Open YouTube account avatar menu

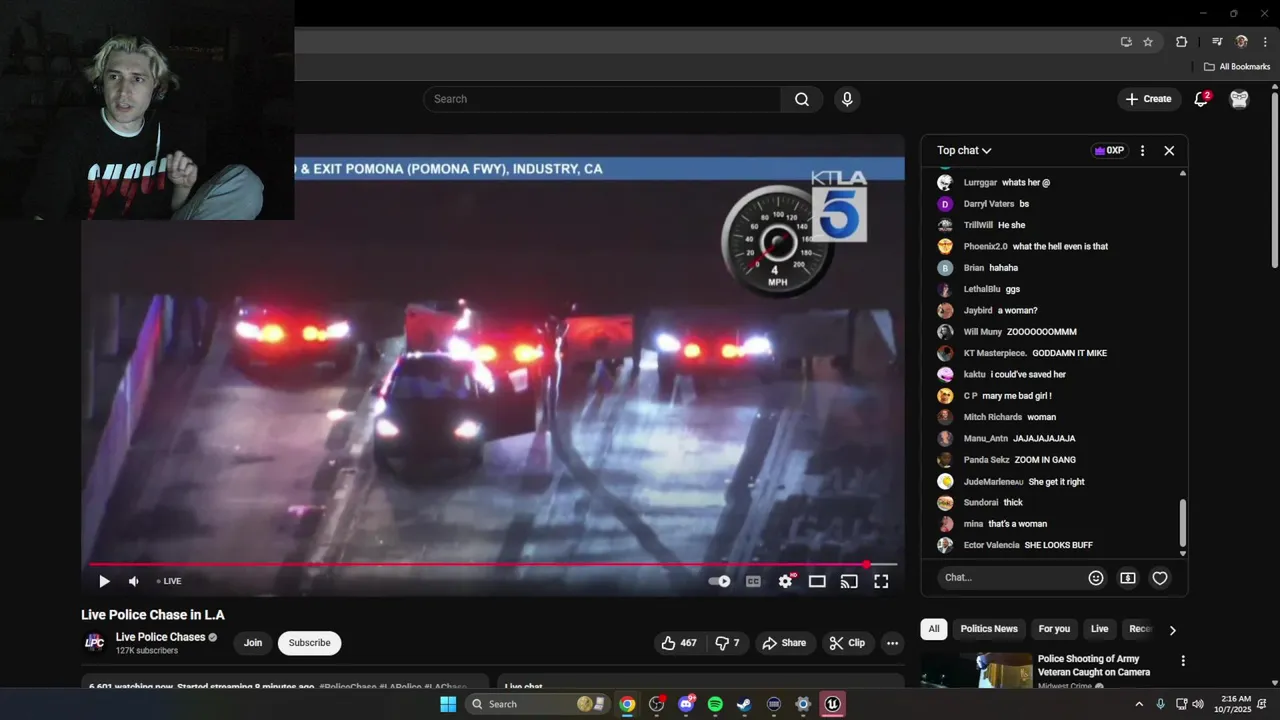click(1239, 99)
